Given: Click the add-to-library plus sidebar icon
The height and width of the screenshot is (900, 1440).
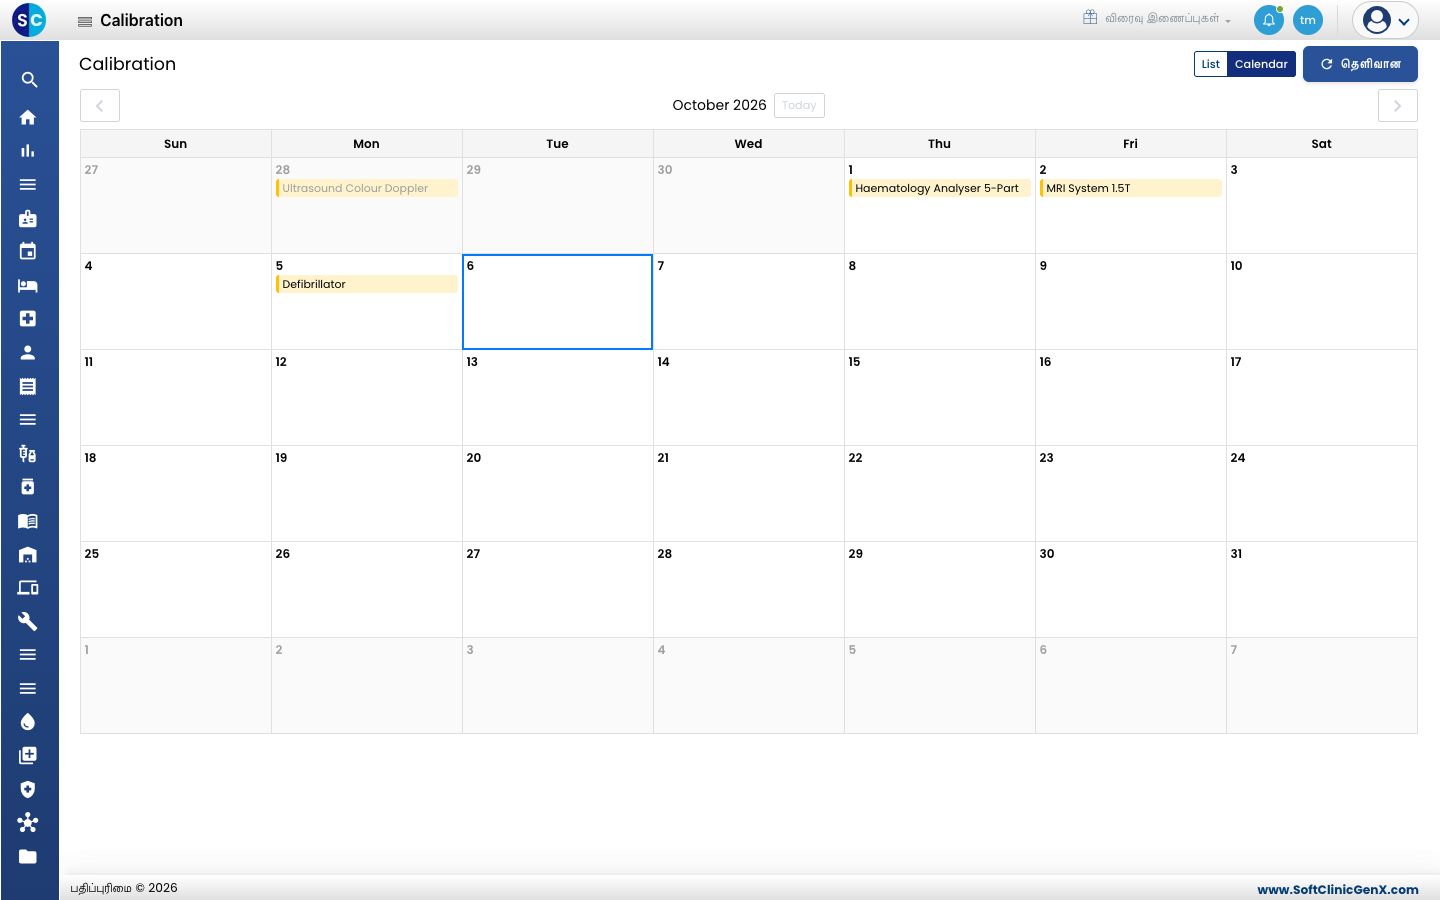Looking at the screenshot, I should [x=28, y=756].
